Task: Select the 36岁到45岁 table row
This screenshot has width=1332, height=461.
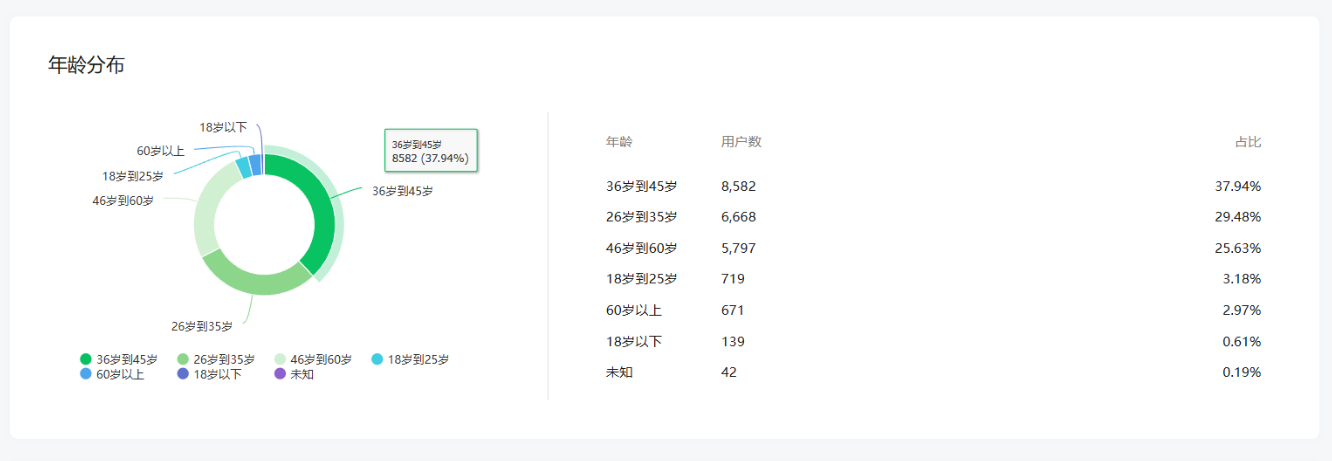Action: coord(641,186)
